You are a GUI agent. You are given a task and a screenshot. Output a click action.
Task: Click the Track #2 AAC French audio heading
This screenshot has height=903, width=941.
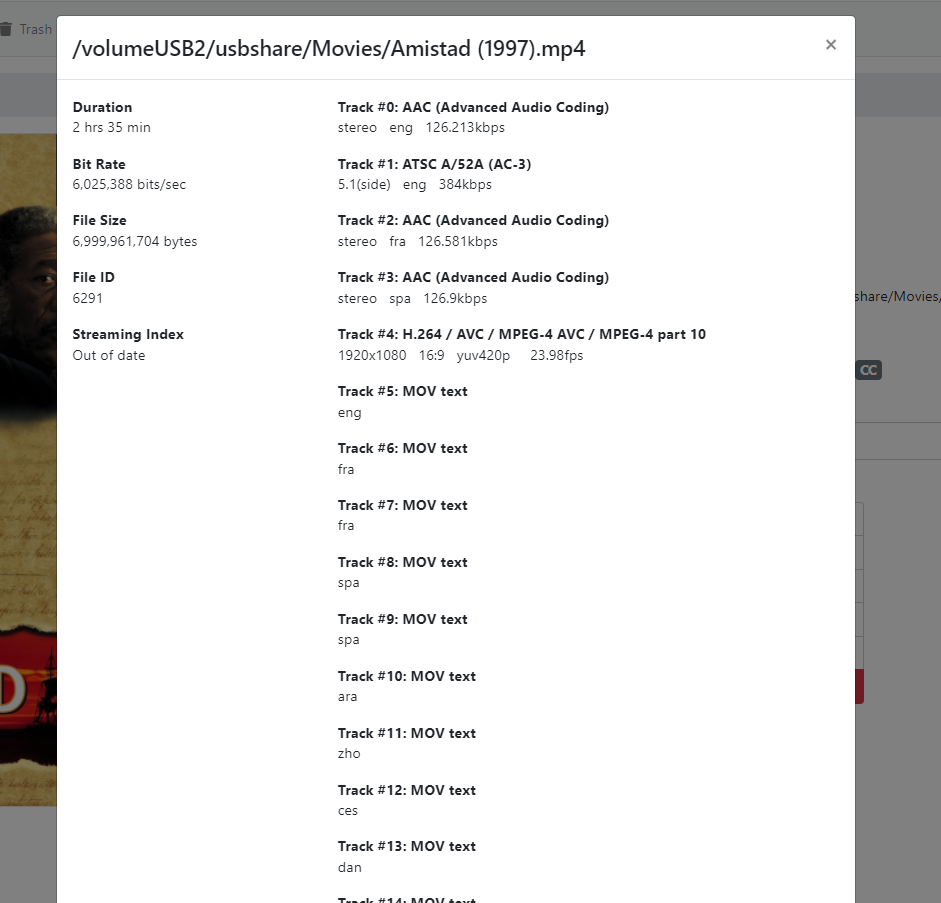[x=473, y=220]
